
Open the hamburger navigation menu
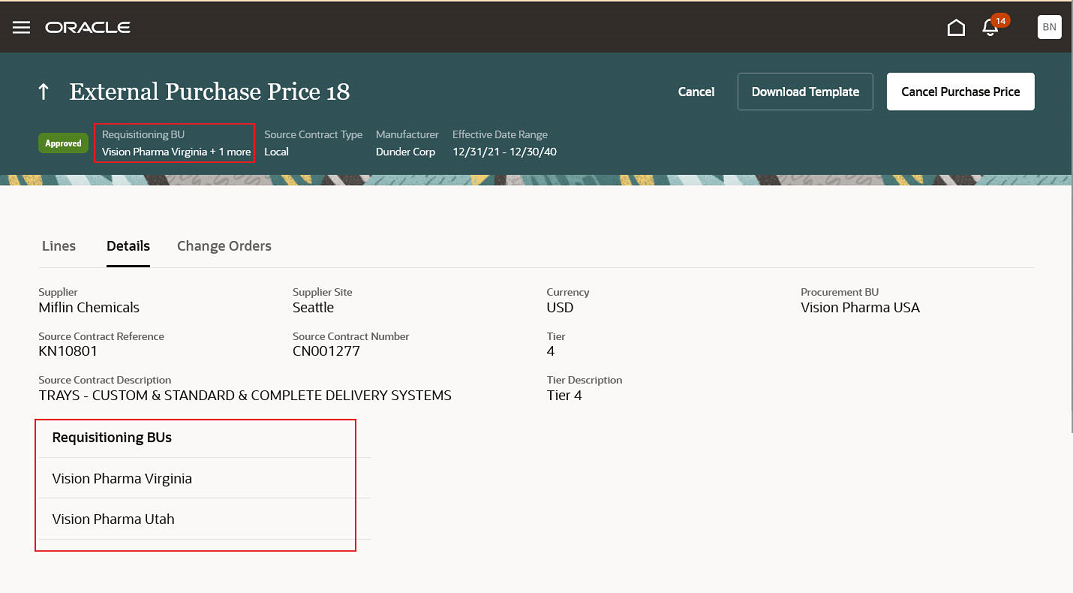point(21,27)
